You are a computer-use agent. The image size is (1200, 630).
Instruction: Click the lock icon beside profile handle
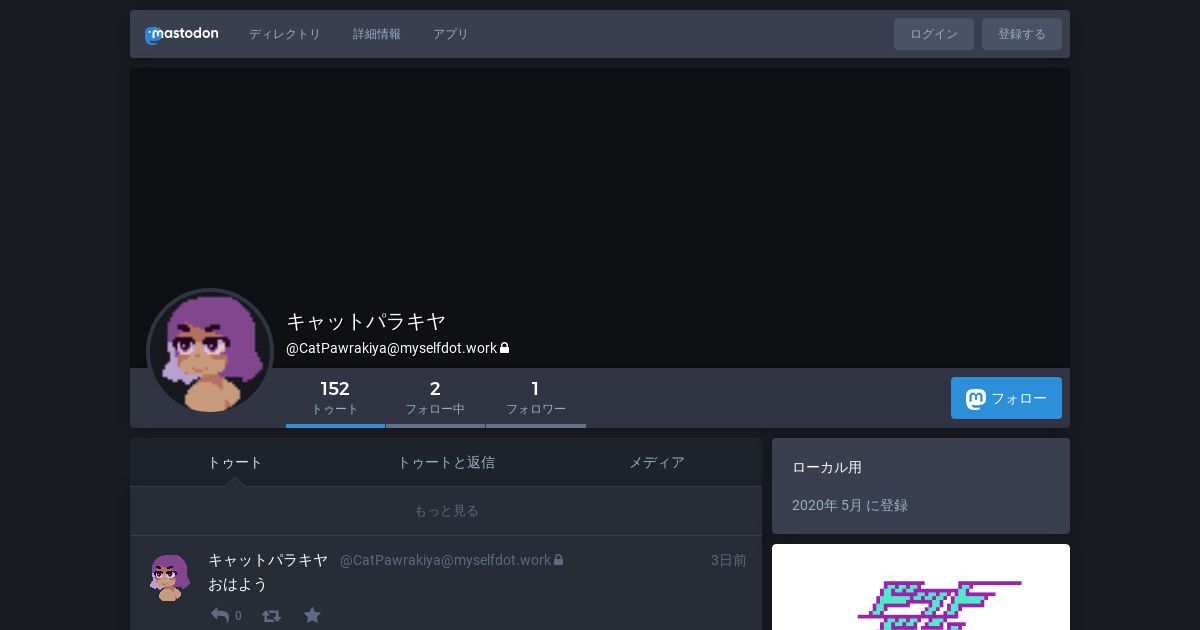coord(505,348)
